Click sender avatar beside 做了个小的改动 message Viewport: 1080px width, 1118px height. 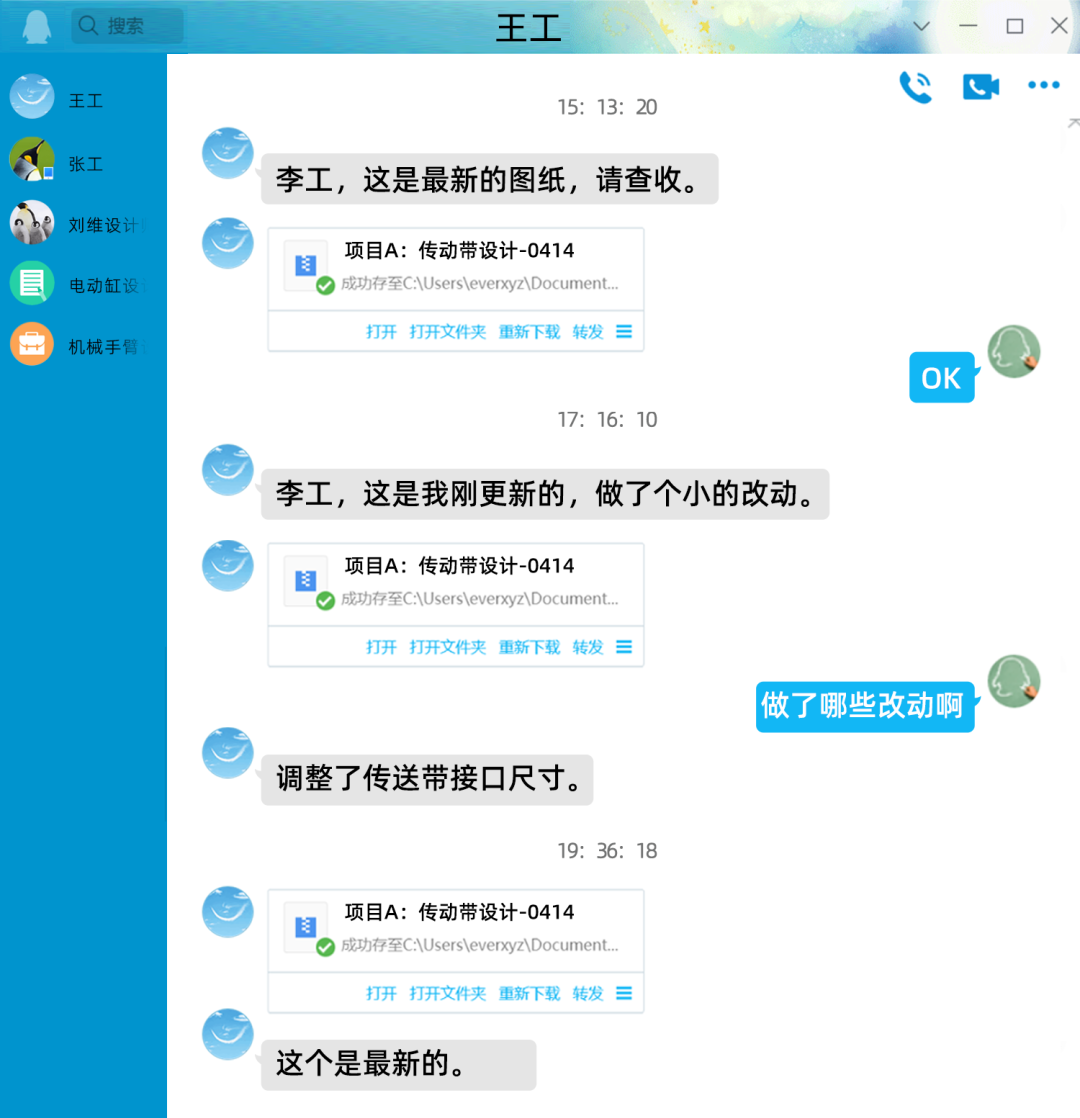[227, 470]
